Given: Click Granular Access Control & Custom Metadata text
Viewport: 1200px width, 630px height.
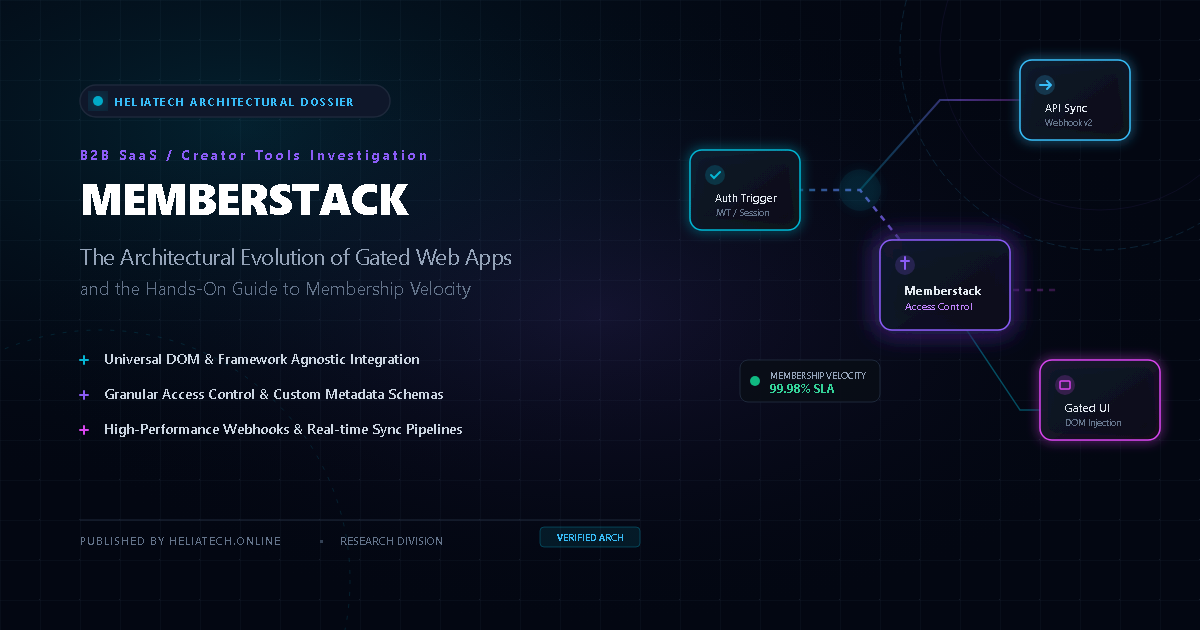Looking at the screenshot, I should pyautogui.click(x=274, y=394).
